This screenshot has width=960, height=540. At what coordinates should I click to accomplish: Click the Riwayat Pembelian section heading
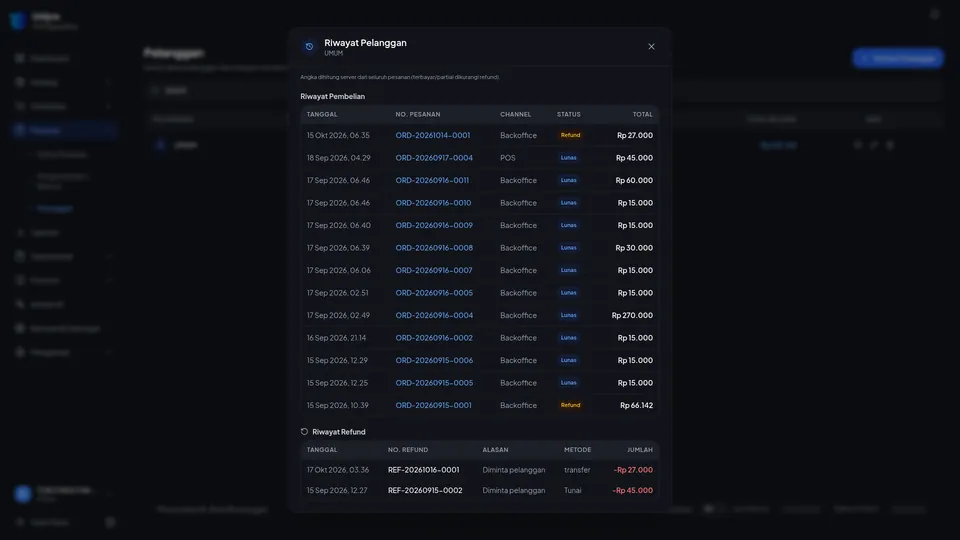[332, 97]
